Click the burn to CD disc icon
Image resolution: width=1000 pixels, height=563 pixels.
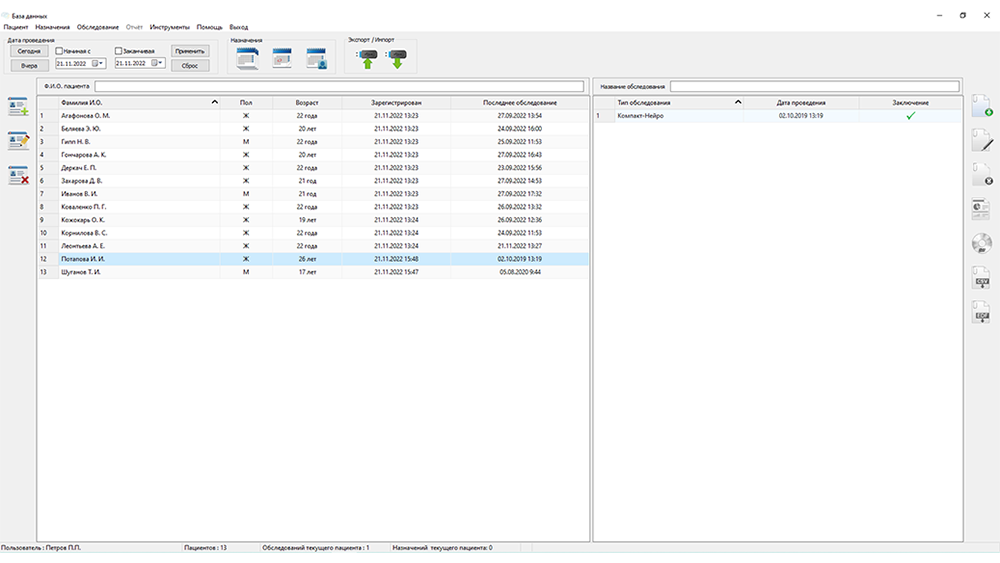[981, 243]
